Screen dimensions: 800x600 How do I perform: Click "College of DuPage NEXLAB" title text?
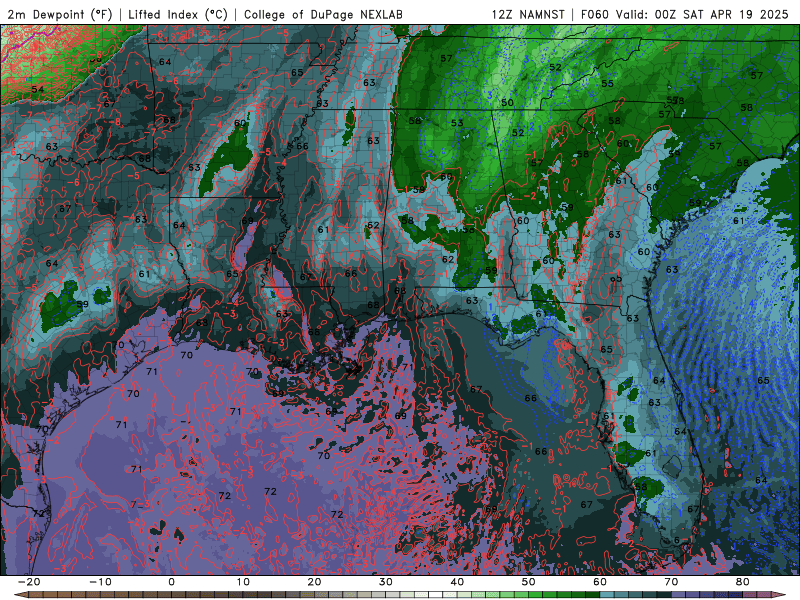[323, 14]
